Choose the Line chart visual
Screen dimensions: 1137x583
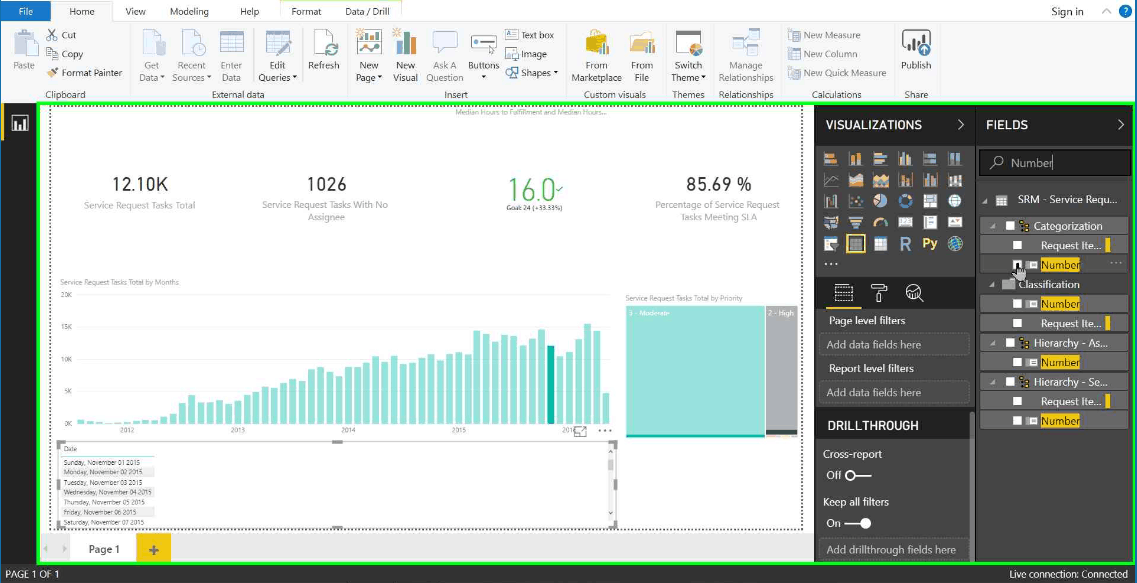click(x=831, y=180)
